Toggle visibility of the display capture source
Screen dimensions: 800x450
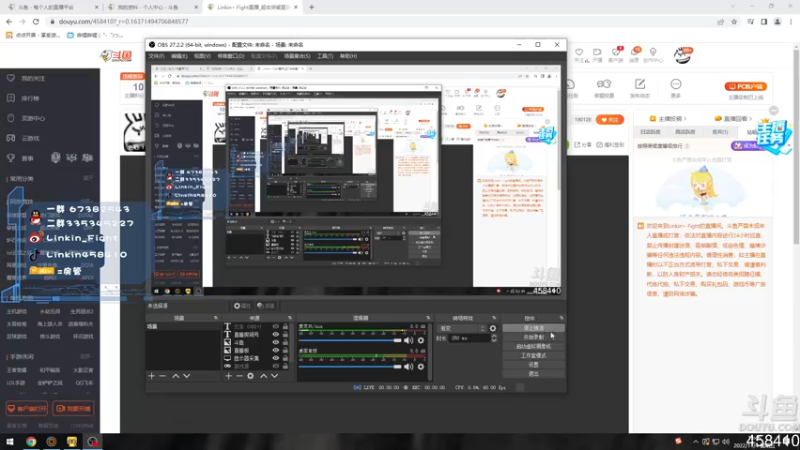[276, 358]
